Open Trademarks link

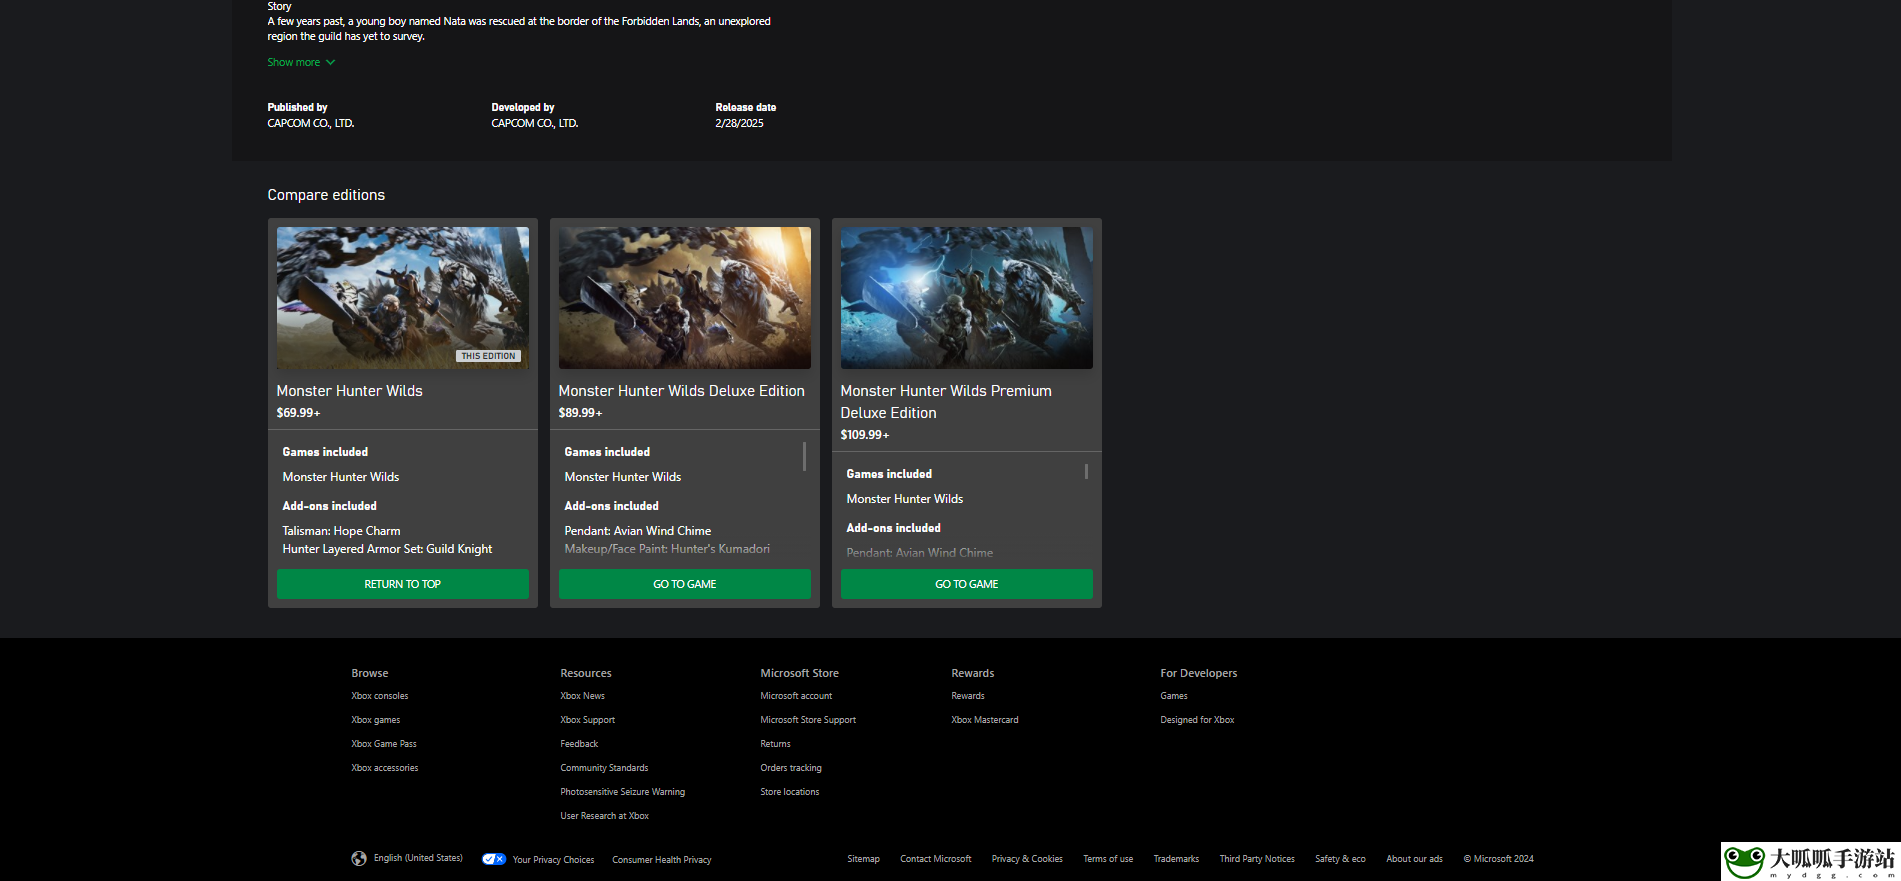pyautogui.click(x=1176, y=859)
